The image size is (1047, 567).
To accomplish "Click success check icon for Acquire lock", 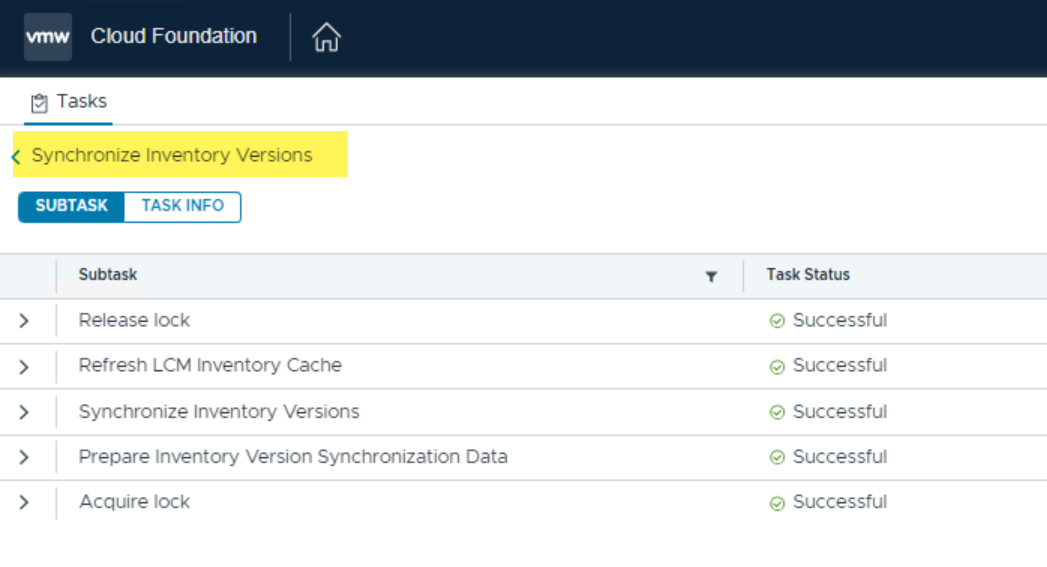I will 776,503.
